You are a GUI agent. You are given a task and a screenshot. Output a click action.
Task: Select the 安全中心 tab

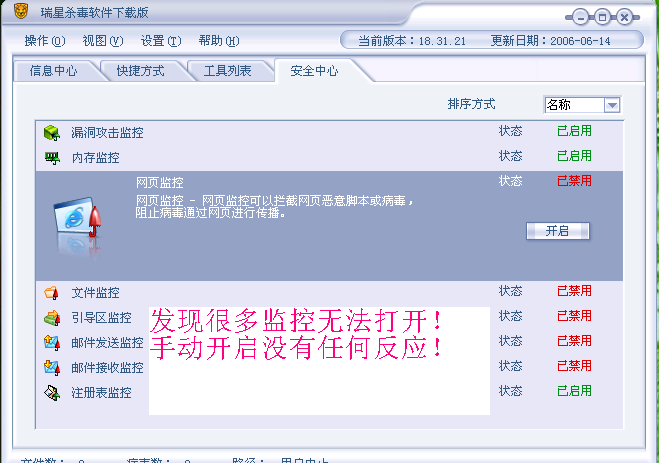(314, 71)
